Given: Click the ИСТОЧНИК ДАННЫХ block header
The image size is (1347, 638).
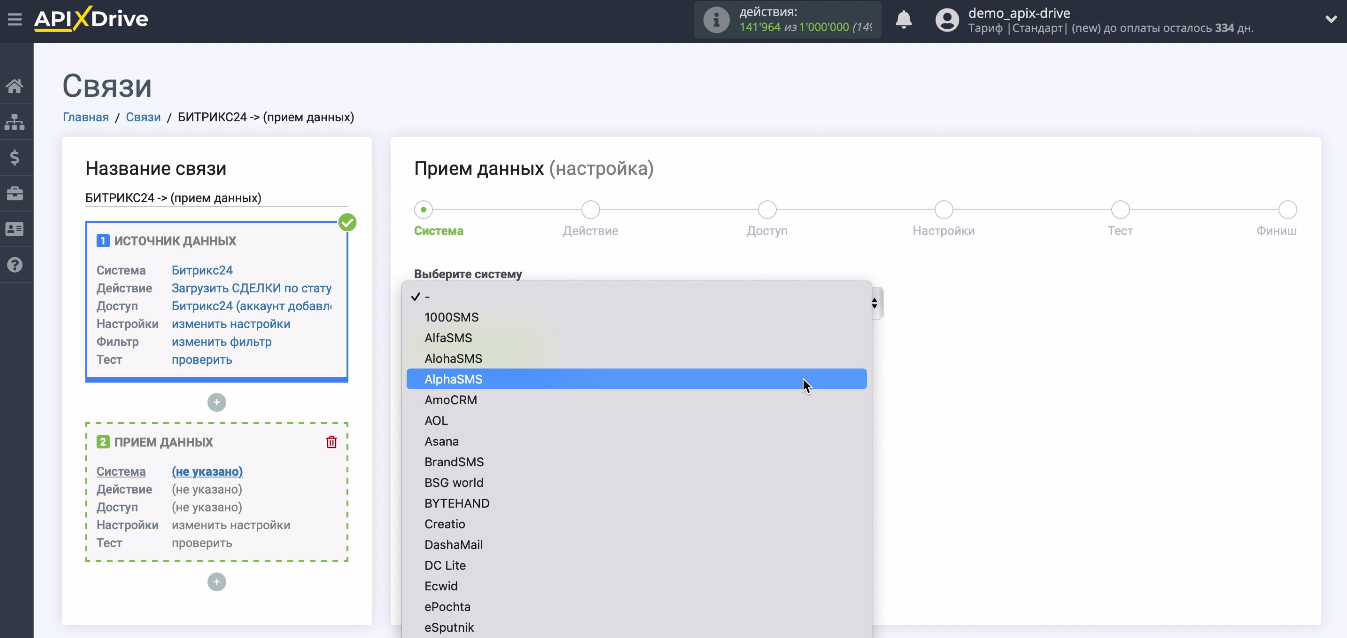Looking at the screenshot, I should click(175, 241).
